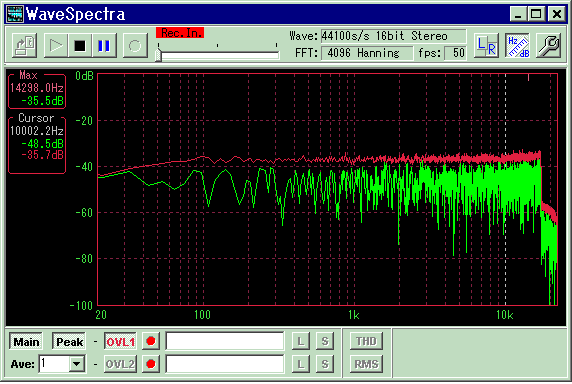Click the L load button for OVL1

[x=301, y=341]
